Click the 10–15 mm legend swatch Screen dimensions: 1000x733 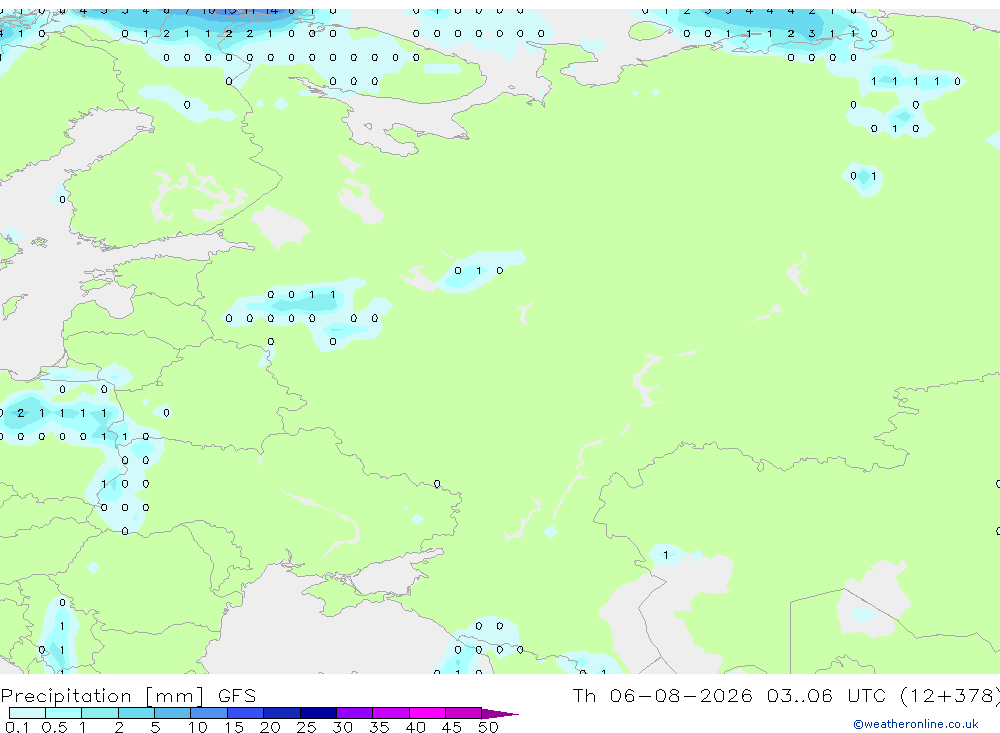point(209,713)
